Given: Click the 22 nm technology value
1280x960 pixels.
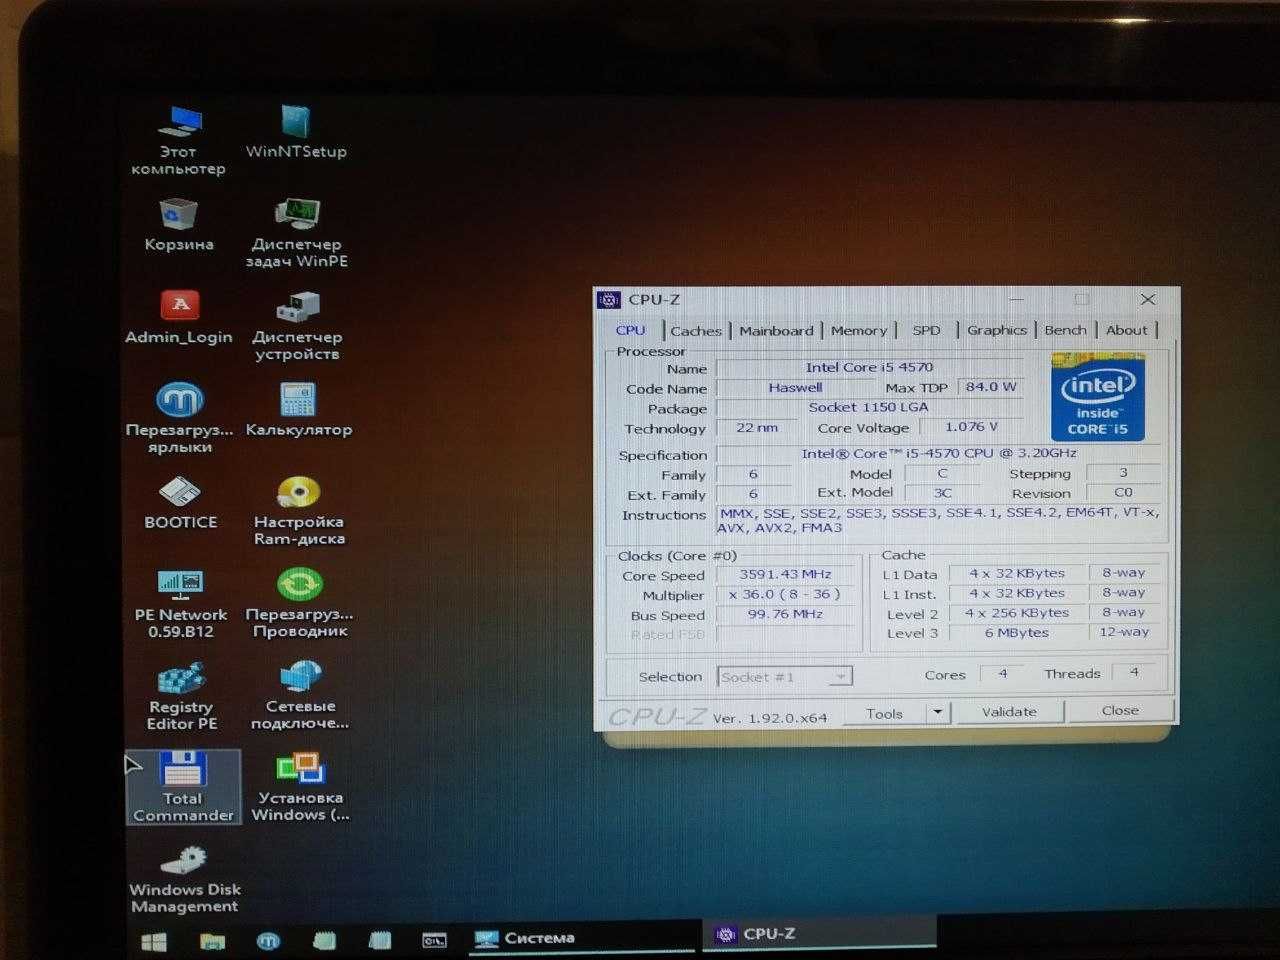Looking at the screenshot, I should coord(757,428).
